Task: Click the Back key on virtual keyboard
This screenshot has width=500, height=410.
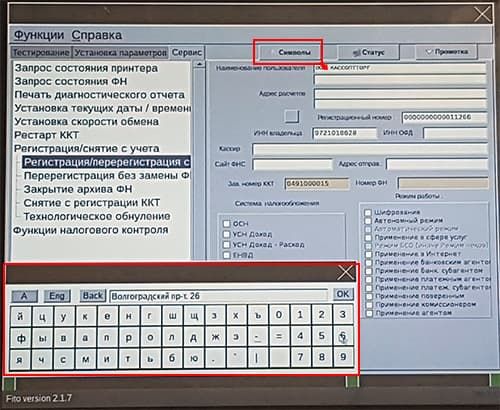Action: pos(93,296)
